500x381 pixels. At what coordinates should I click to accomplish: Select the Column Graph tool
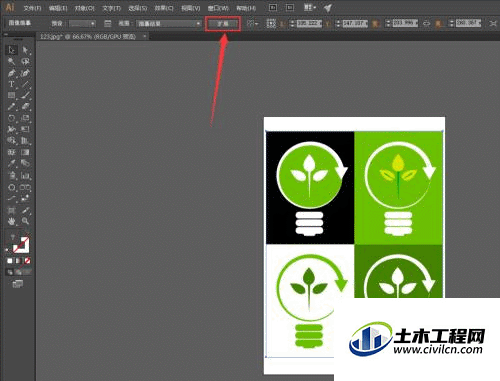pyautogui.click(x=25, y=175)
